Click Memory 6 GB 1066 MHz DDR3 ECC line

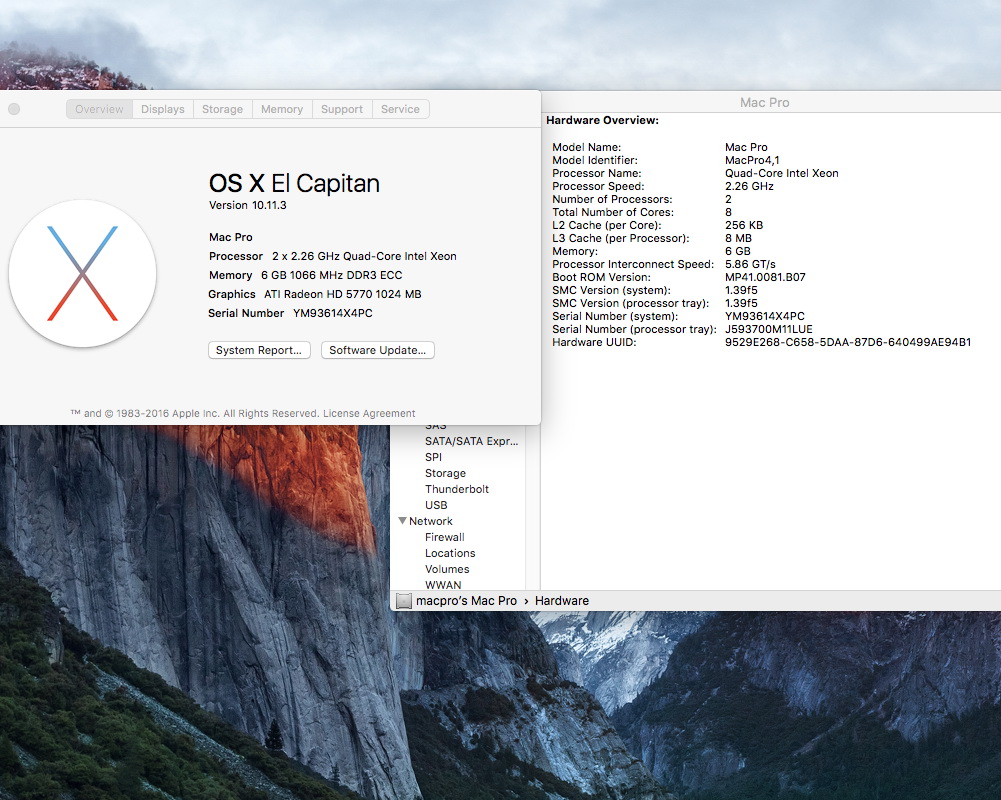[x=306, y=275]
